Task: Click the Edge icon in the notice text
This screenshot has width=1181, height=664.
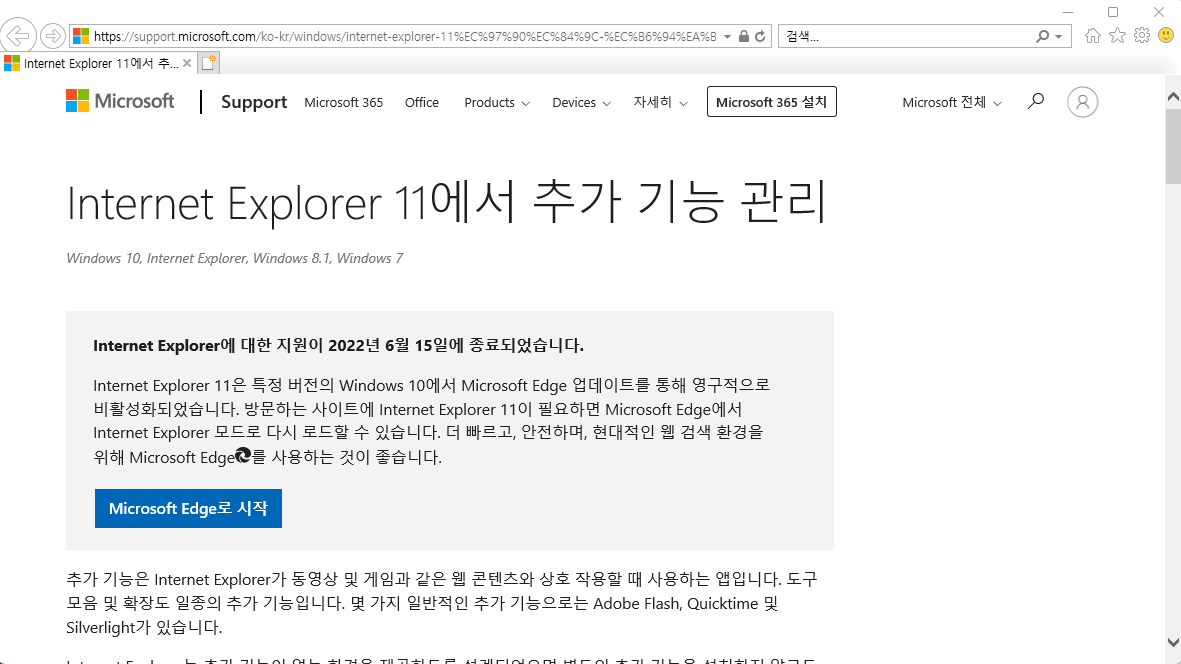Action: (x=243, y=455)
